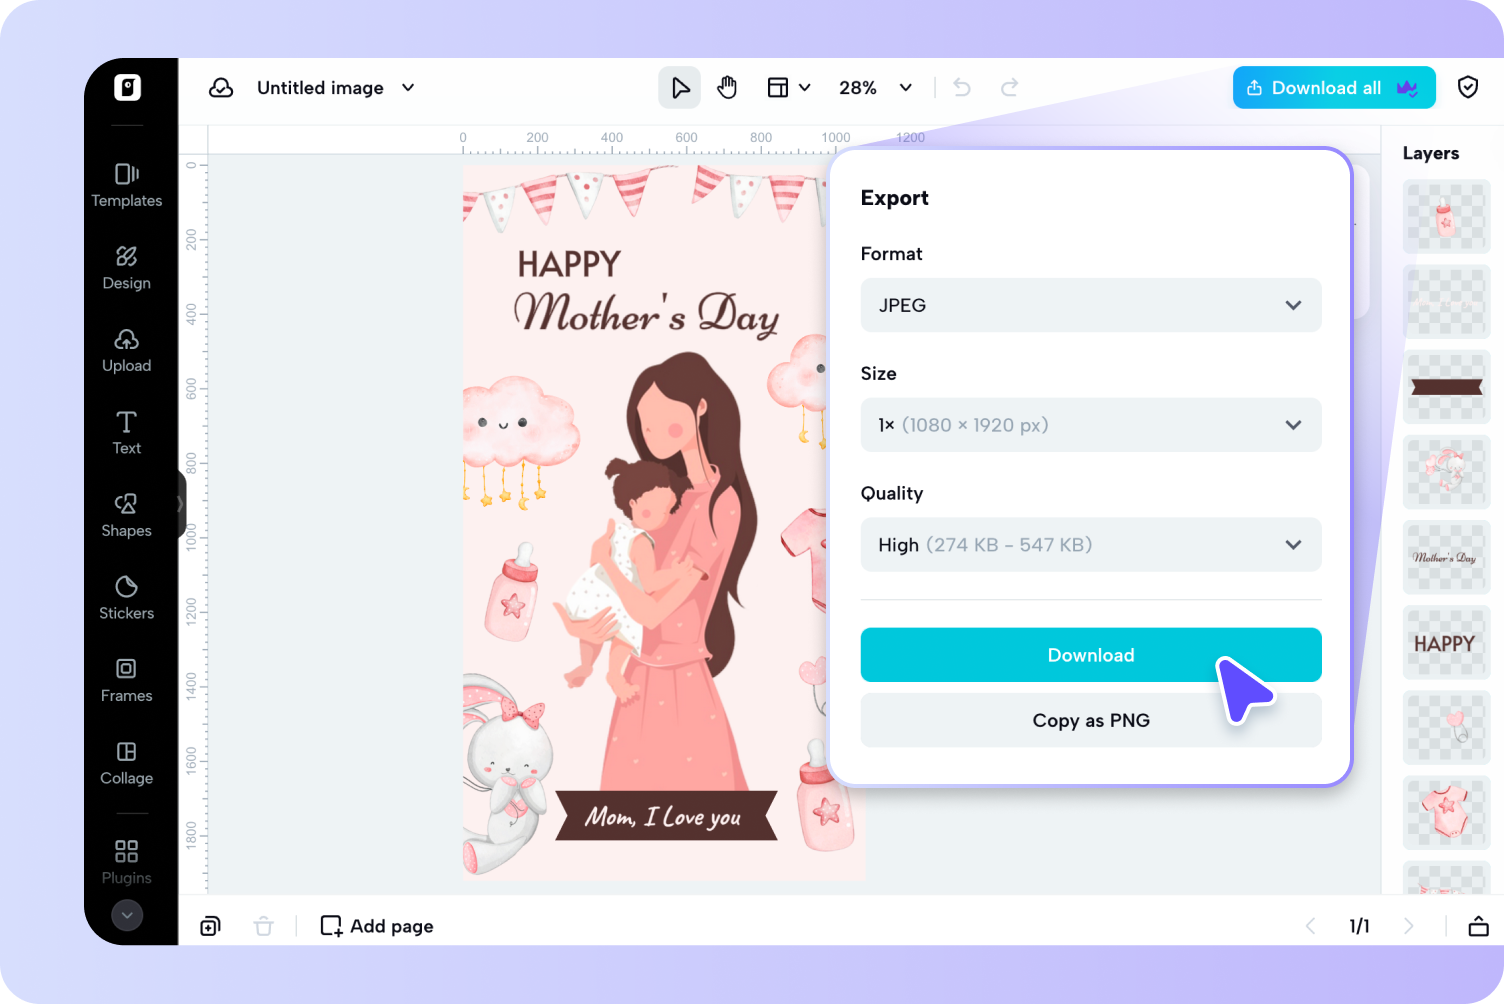
Task: Open the Frames panel
Action: [x=126, y=681]
